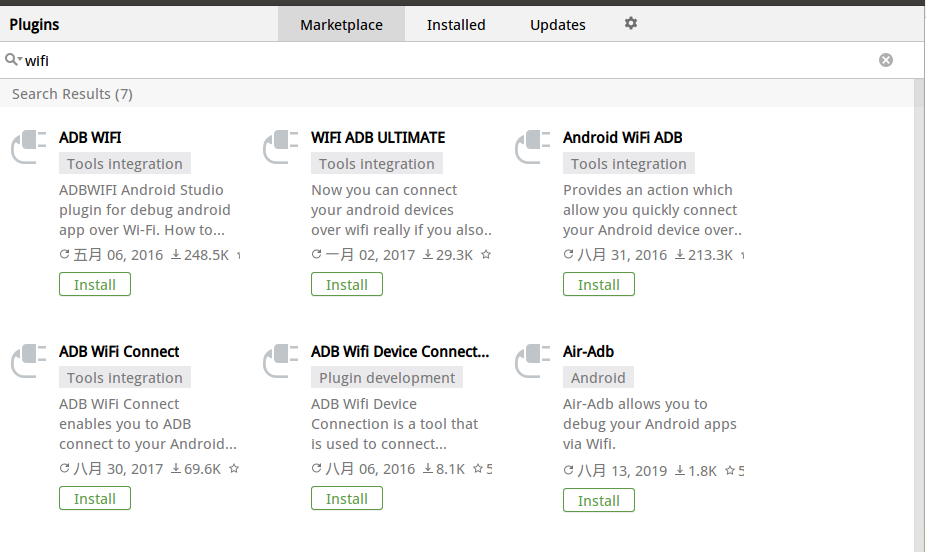Open the search history magnifier dropdown
The width and height of the screenshot is (926, 552).
(13, 60)
